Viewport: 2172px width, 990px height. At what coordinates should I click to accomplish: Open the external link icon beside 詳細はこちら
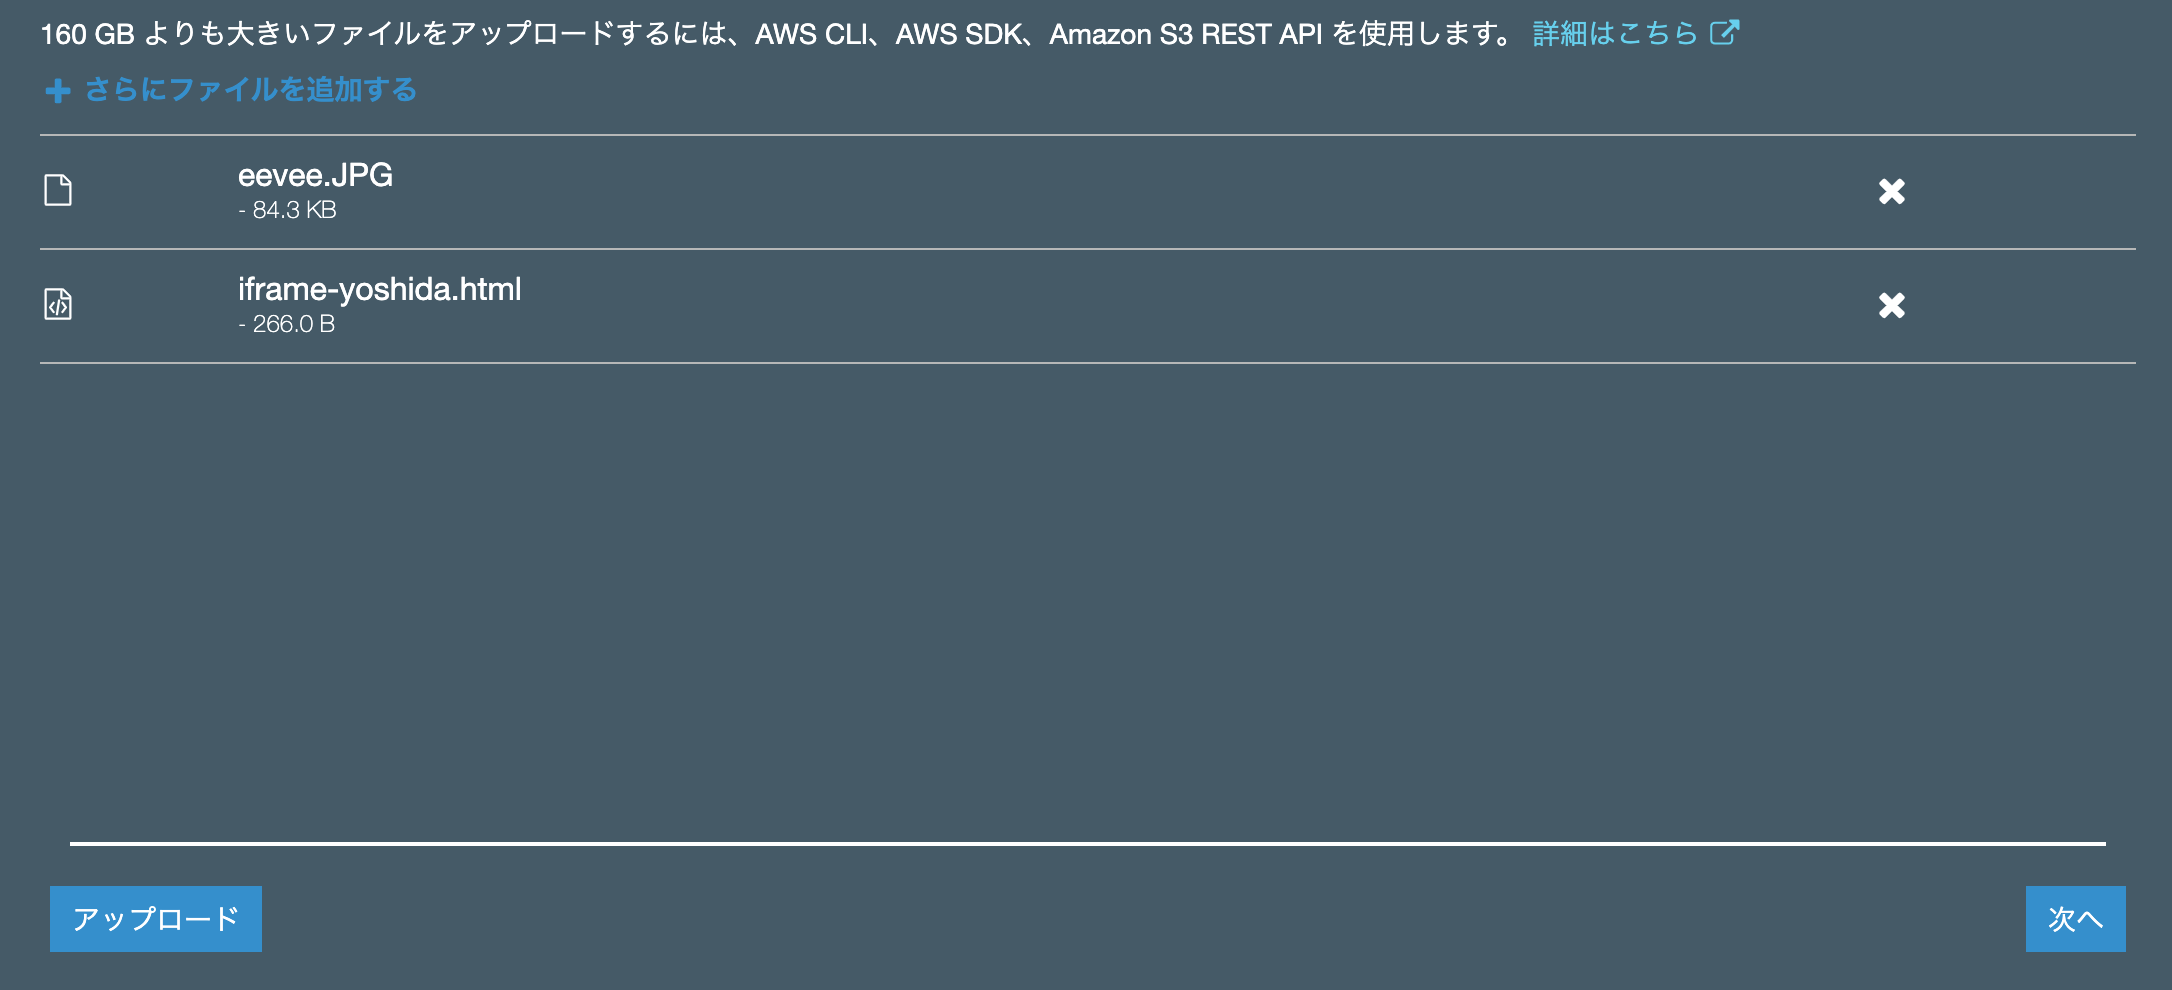pyautogui.click(x=1724, y=33)
